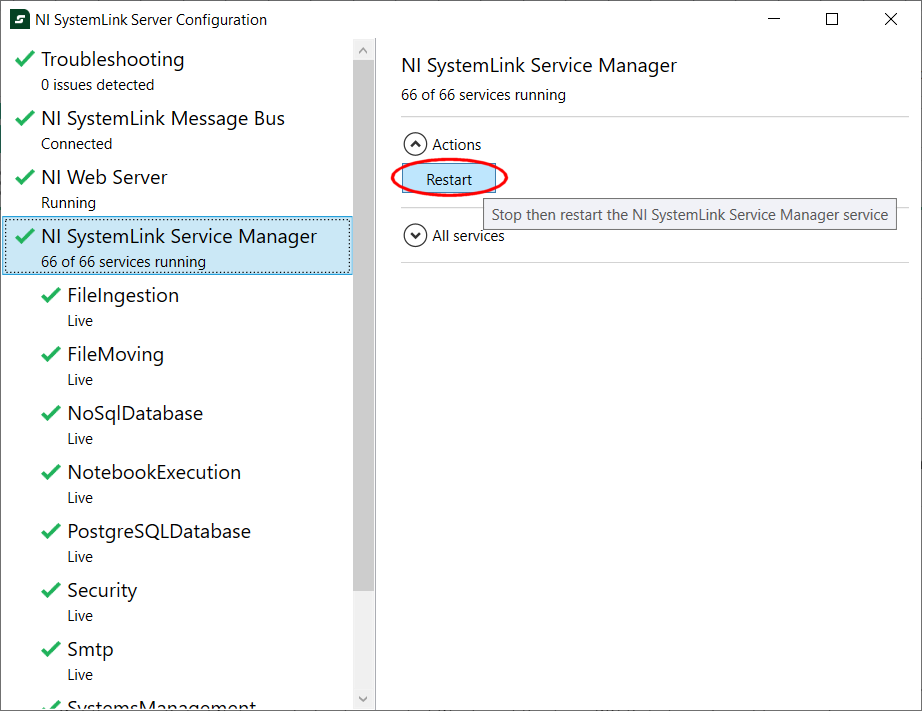Minimize the Server Configuration window

tap(774, 19)
